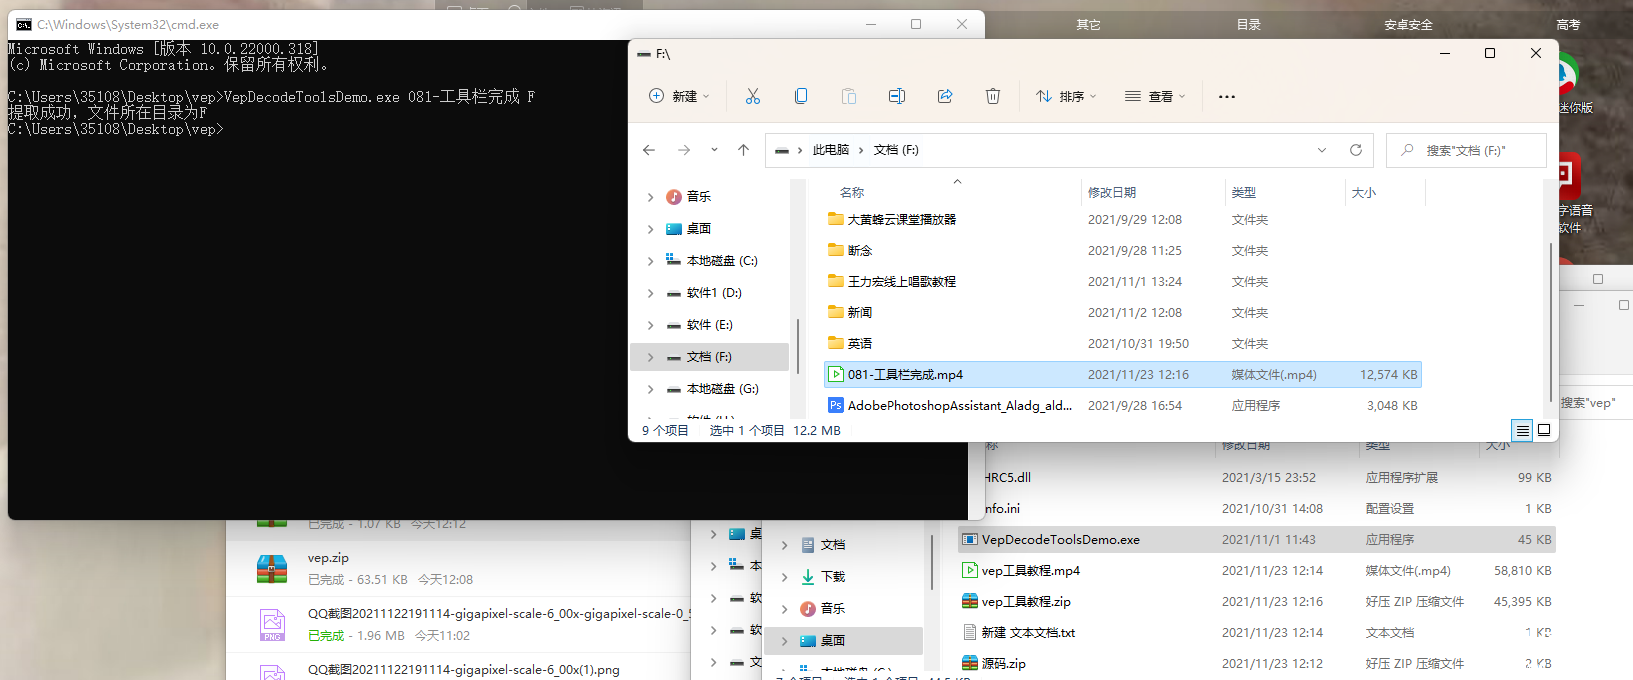
Task: Switch to the 其它 tab
Action: click(x=1088, y=25)
